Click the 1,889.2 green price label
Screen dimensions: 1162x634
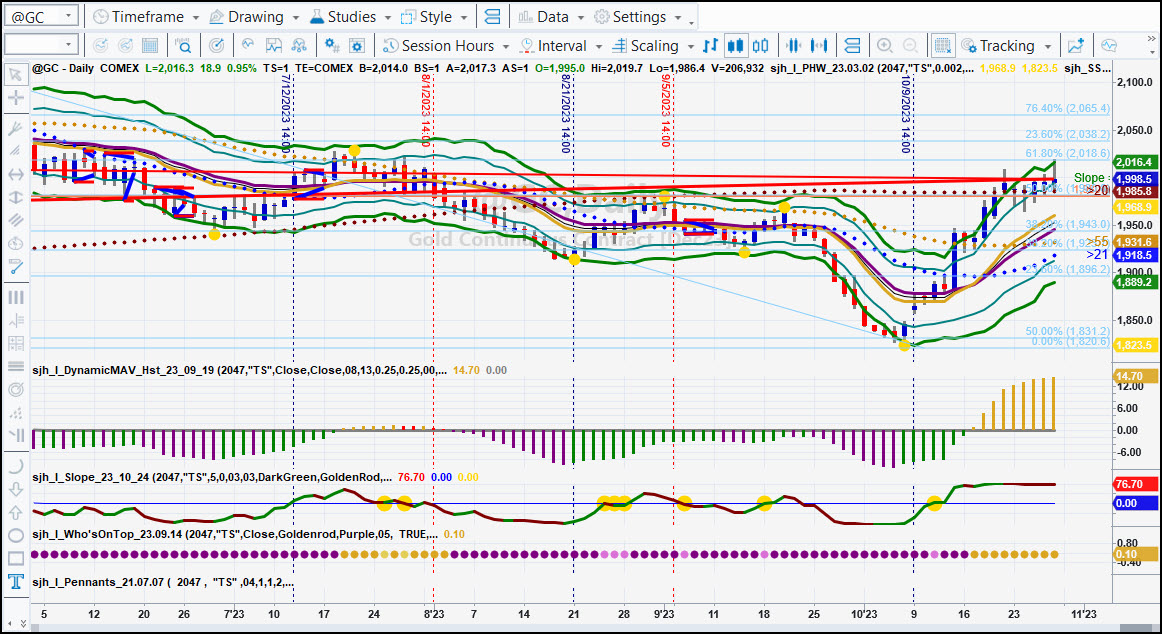click(x=1134, y=282)
